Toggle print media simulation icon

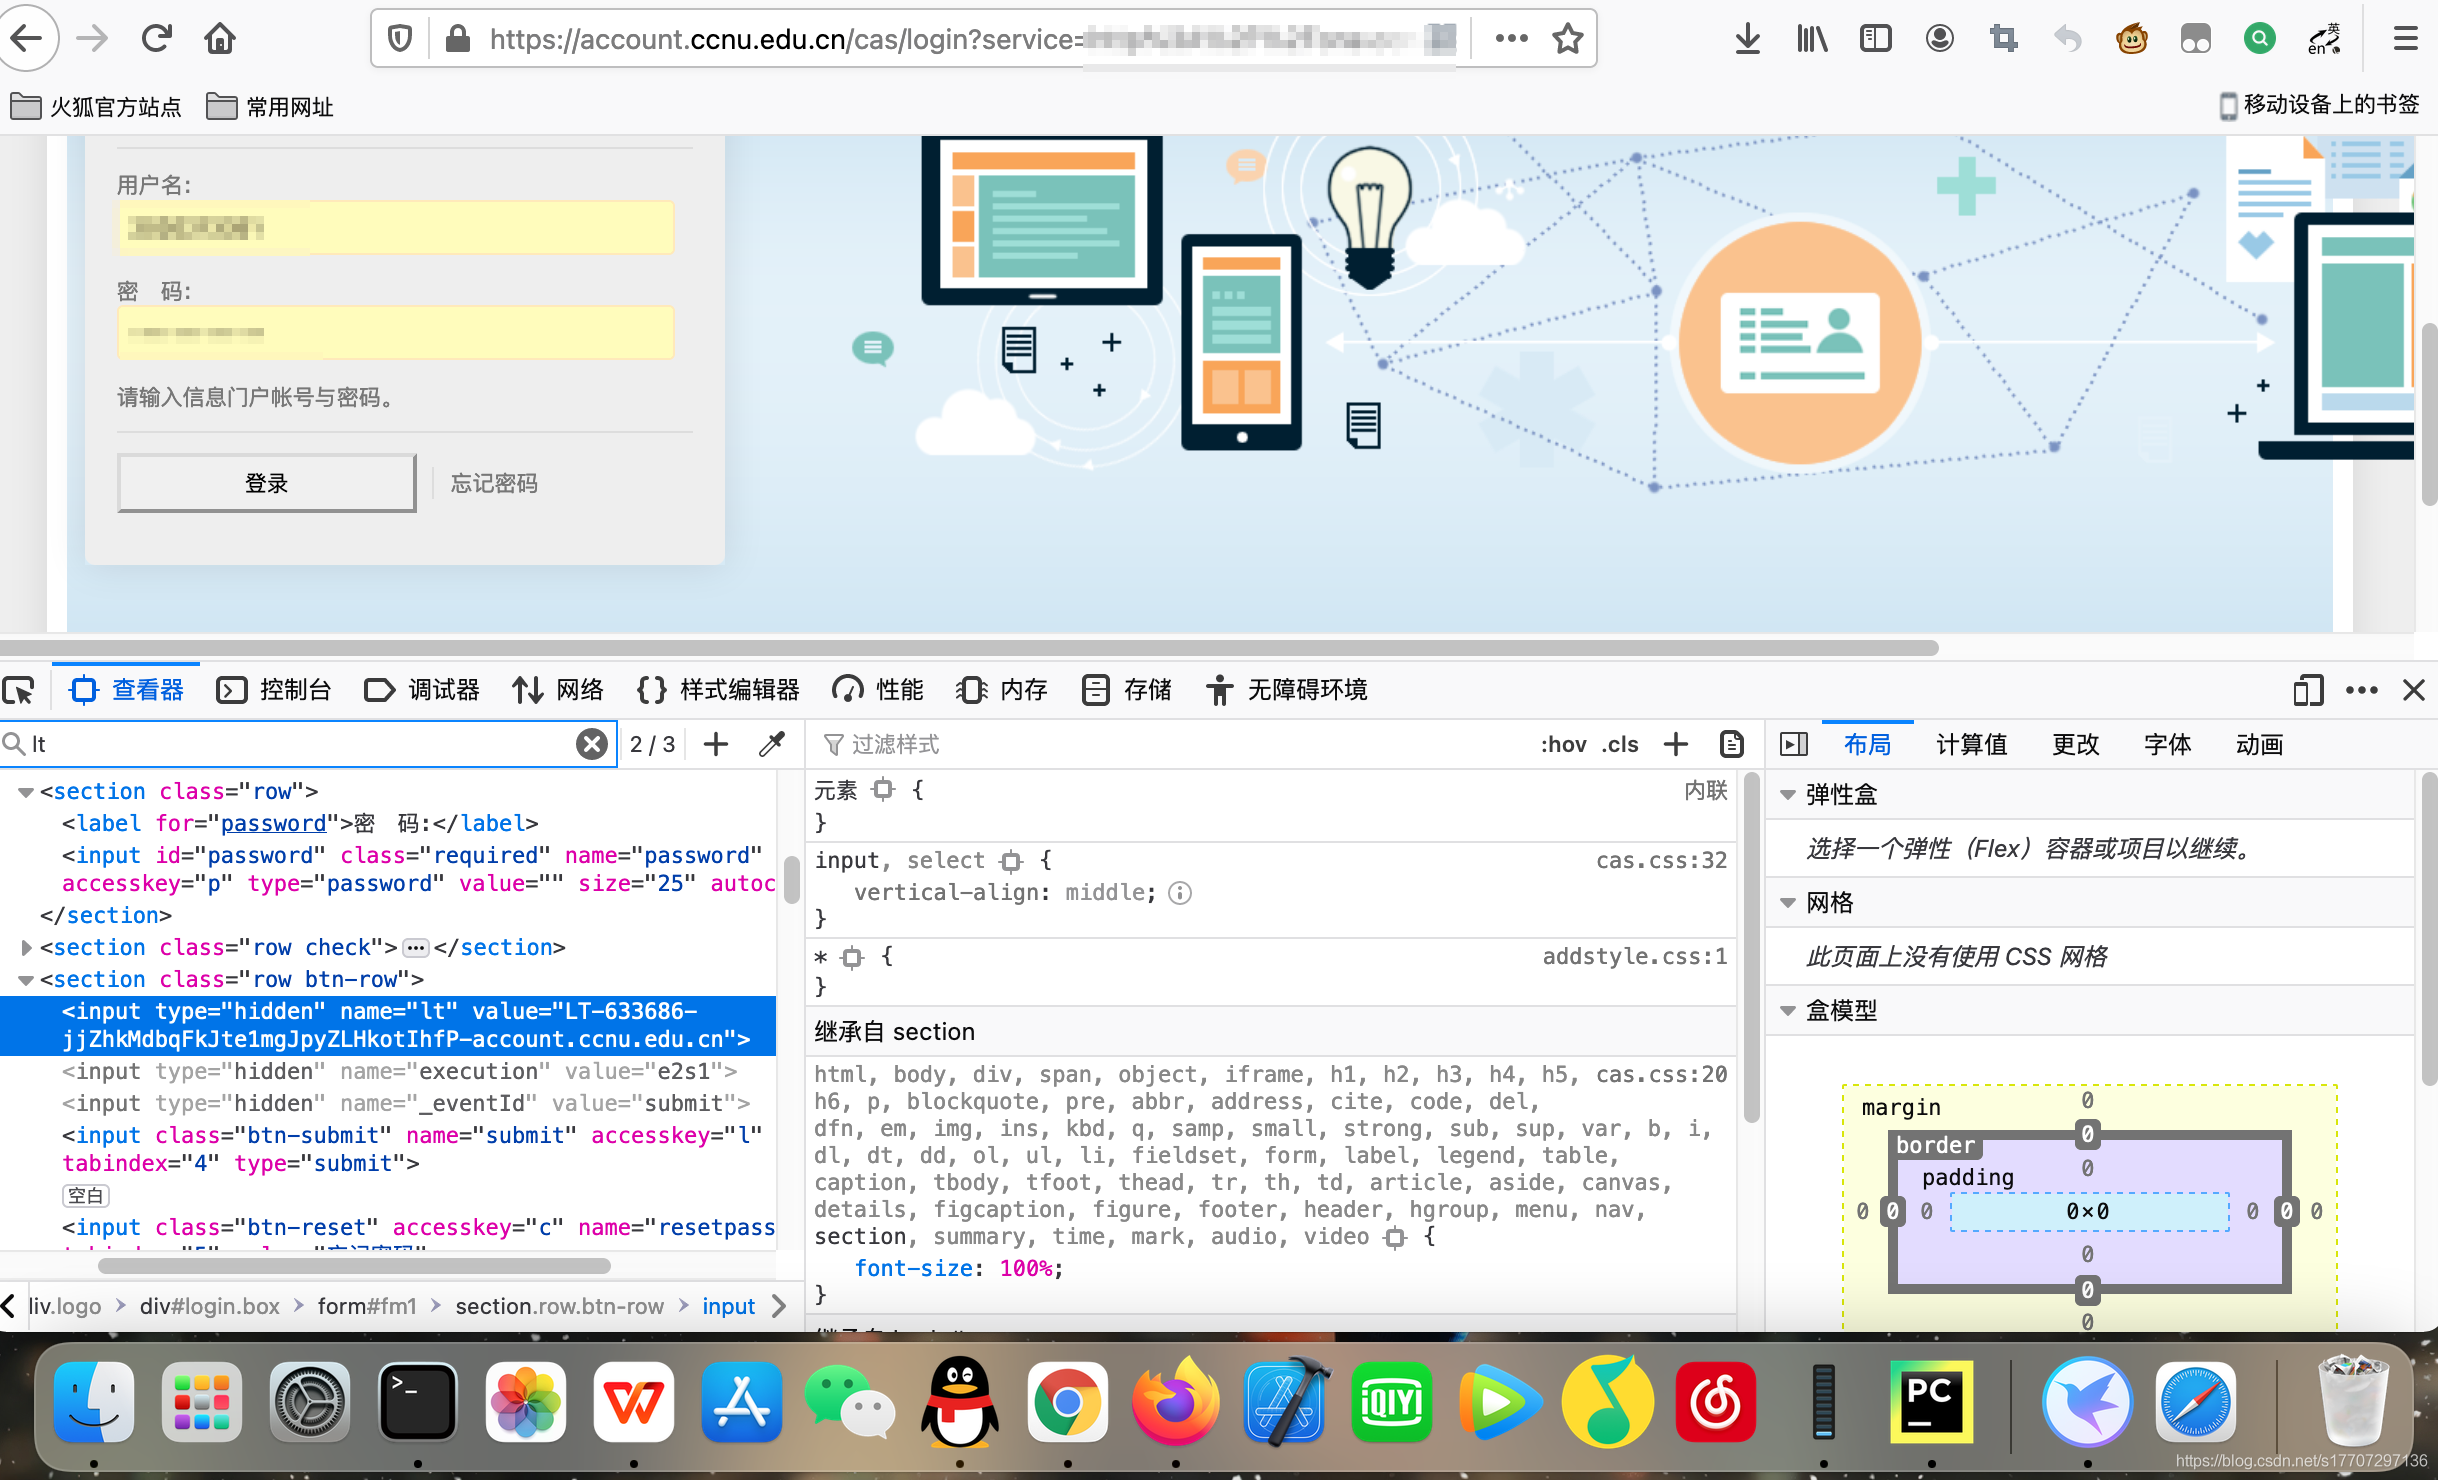point(1732,744)
